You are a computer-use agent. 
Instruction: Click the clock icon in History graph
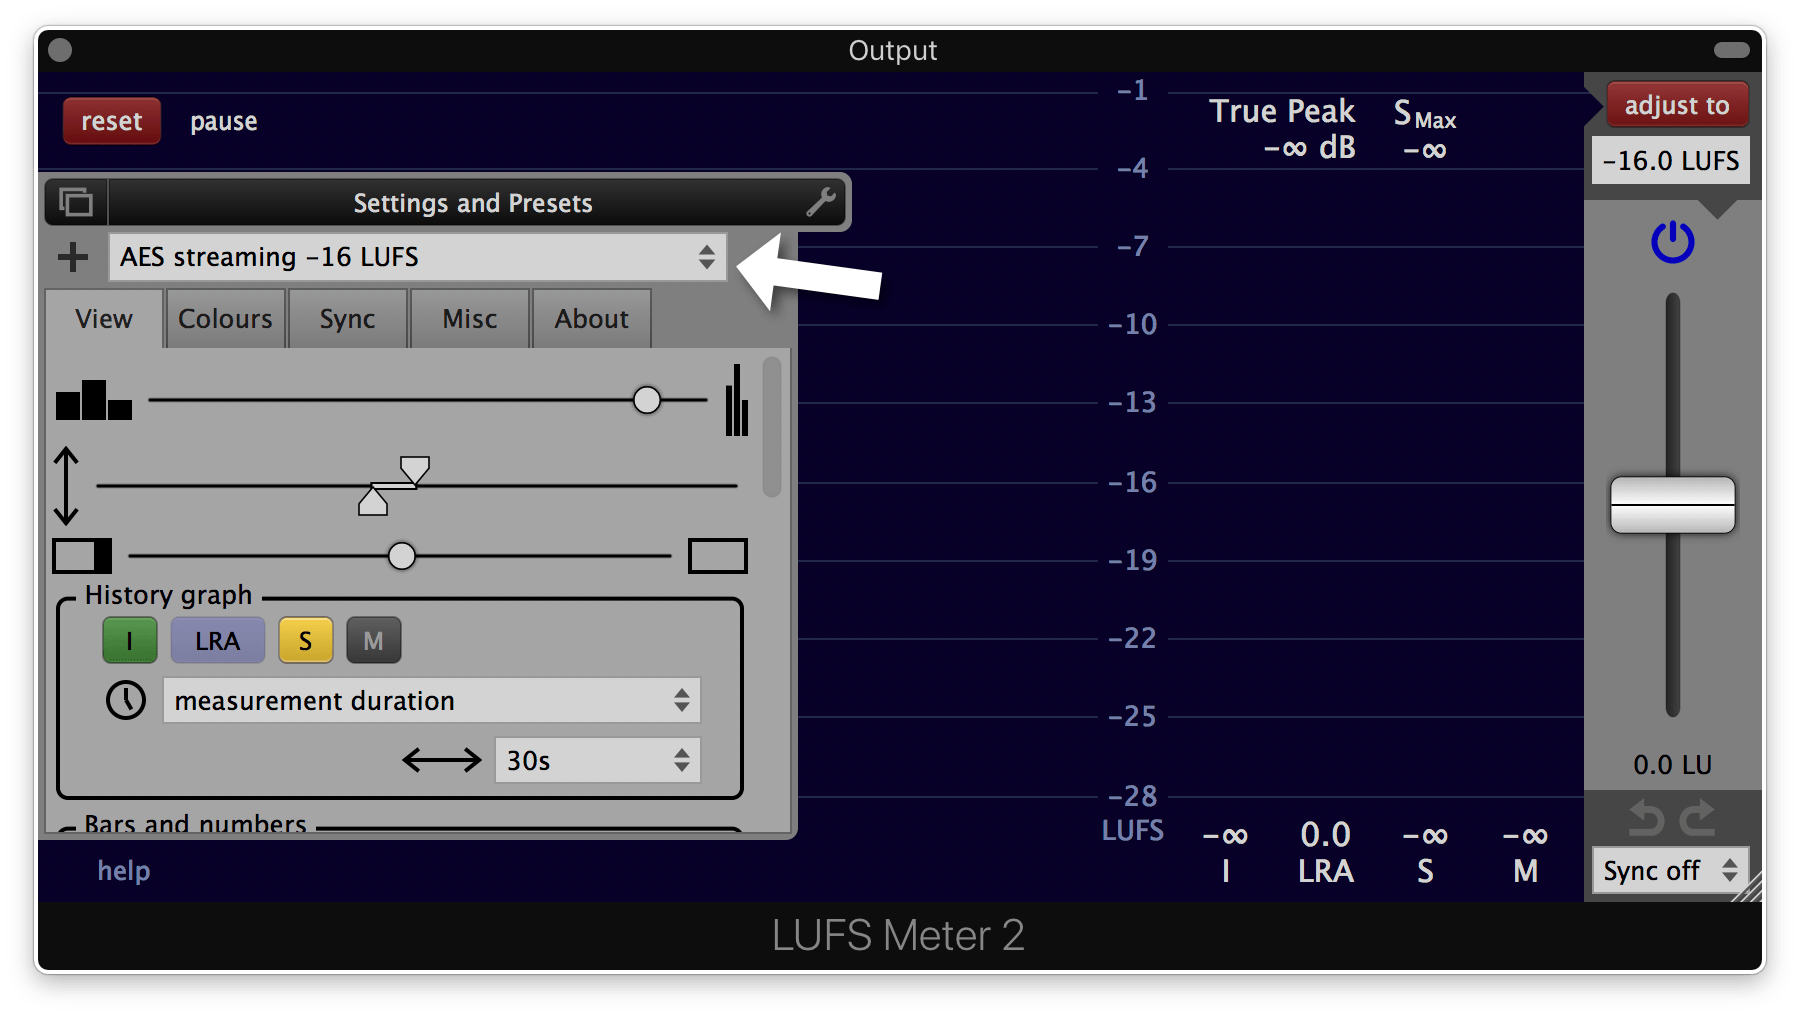pos(126,700)
